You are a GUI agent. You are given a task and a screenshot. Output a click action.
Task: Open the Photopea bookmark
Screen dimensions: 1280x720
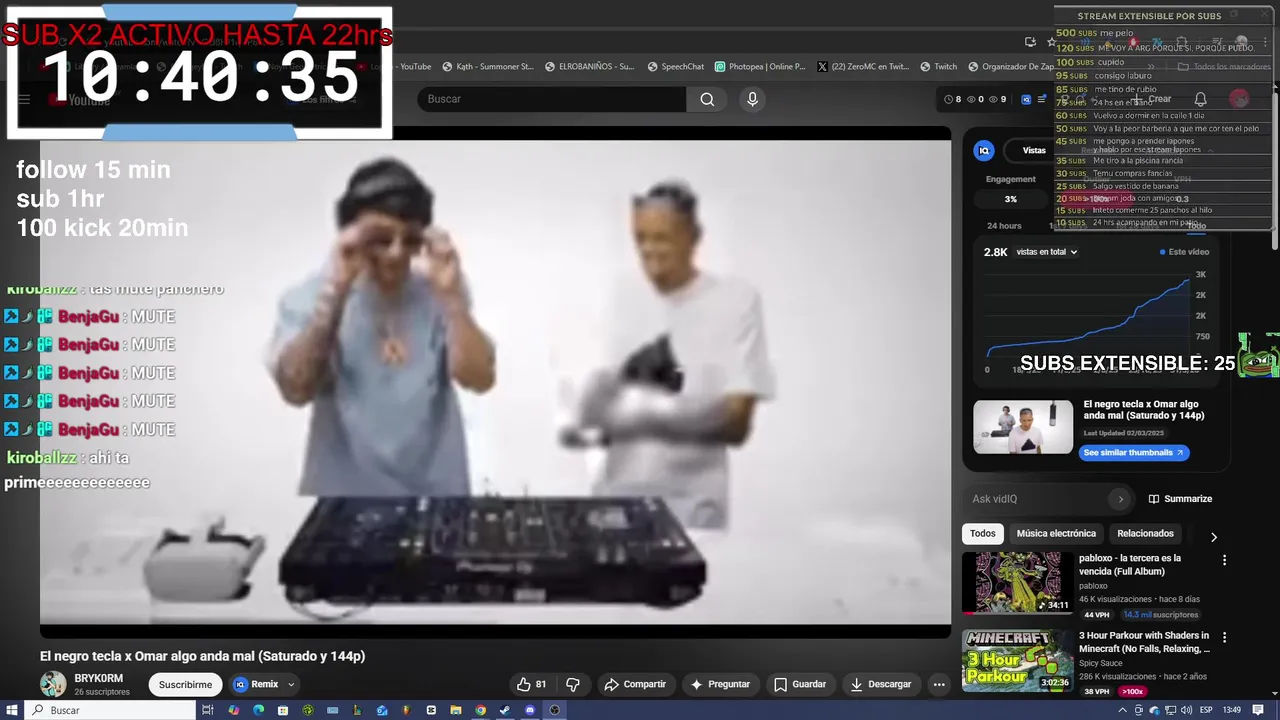(x=760, y=67)
